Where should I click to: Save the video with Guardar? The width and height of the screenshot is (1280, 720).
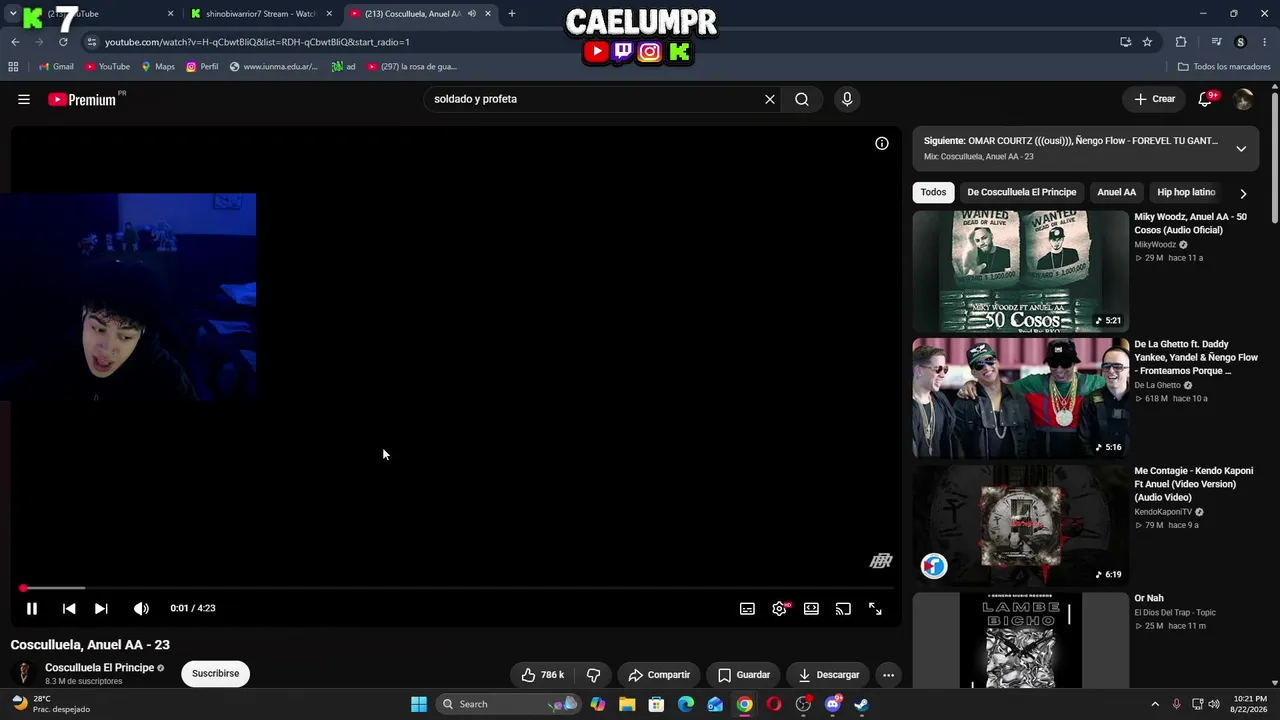click(x=744, y=675)
